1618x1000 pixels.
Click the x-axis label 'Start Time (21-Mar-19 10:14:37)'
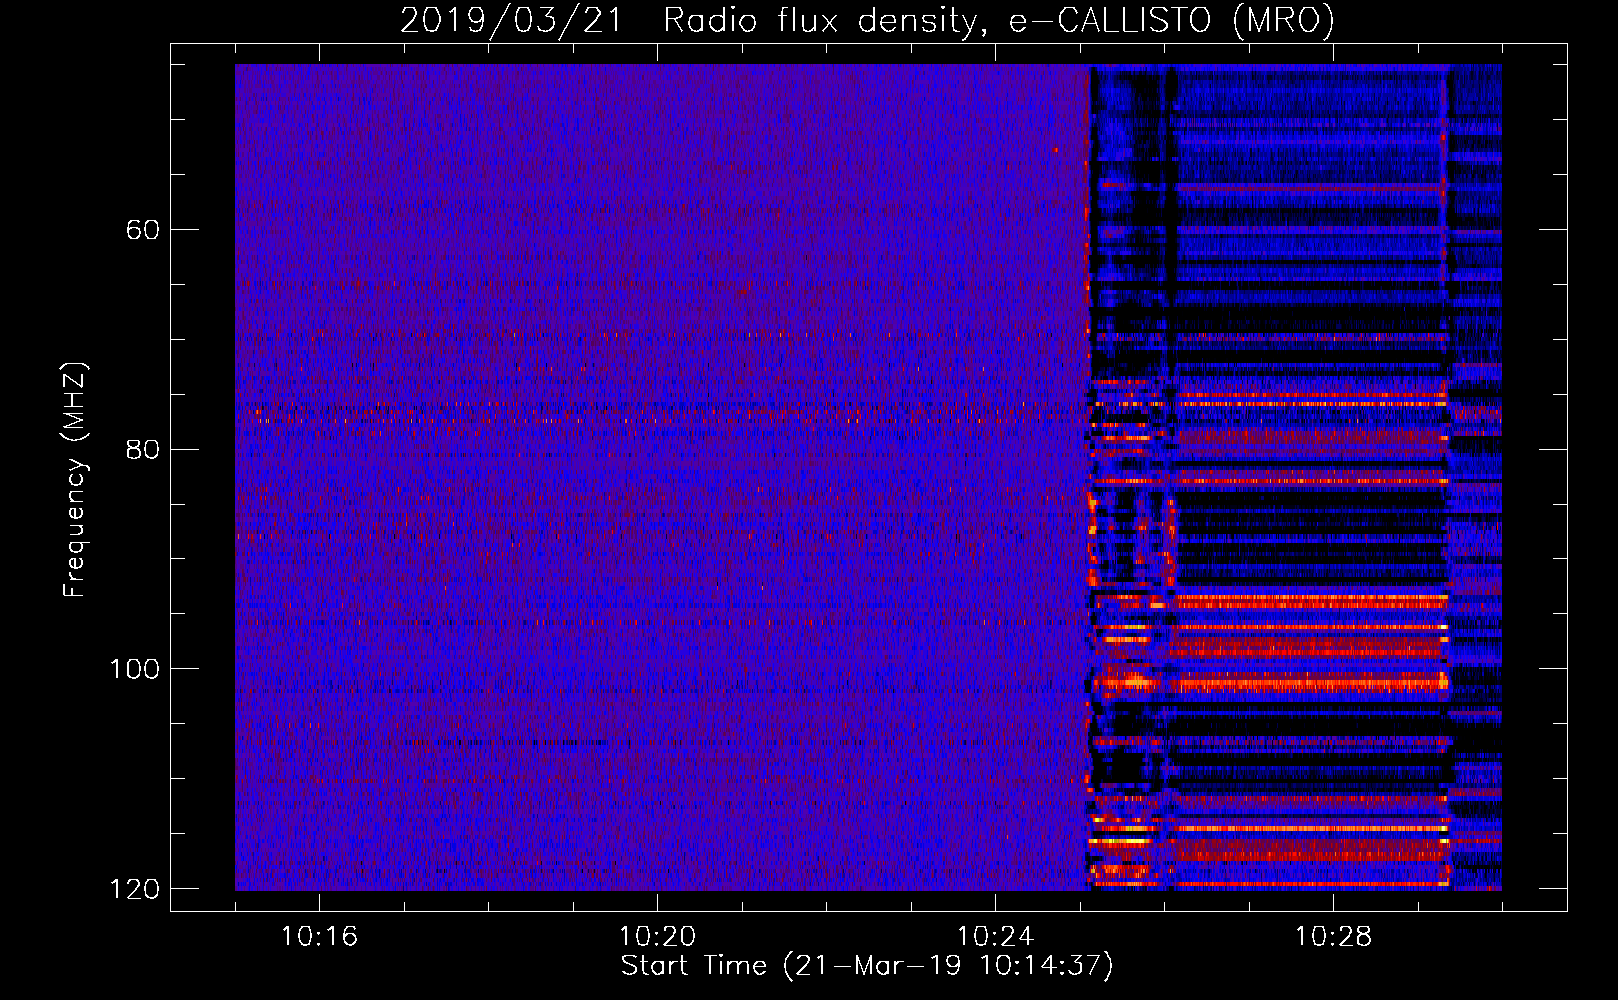tap(867, 966)
